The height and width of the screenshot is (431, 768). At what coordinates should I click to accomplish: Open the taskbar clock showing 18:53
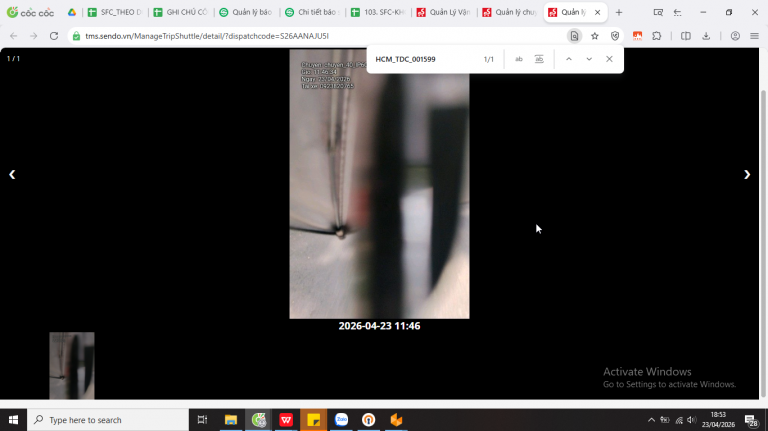pos(718,420)
